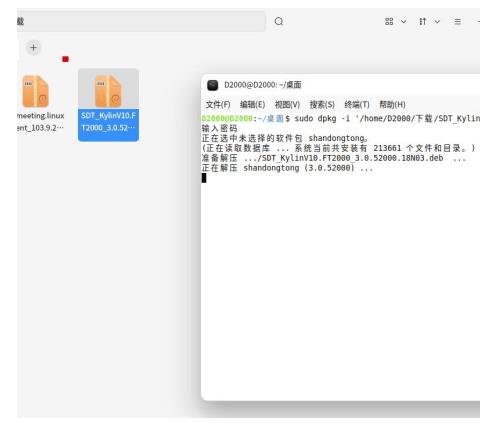480x423 pixels.
Task: Select the SDT_KylinV10.FT2000 deb package icon
Action: coord(108,91)
